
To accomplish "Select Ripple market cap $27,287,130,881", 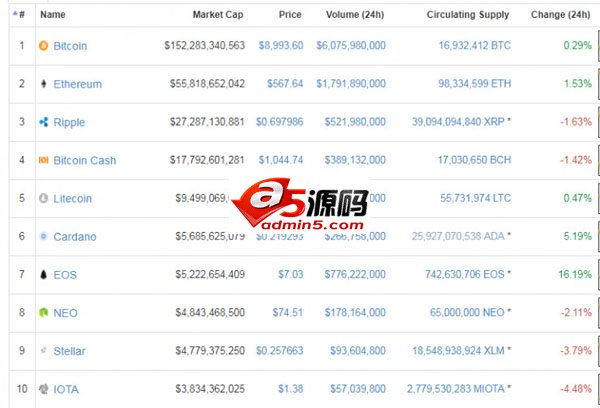I will pyautogui.click(x=207, y=122).
